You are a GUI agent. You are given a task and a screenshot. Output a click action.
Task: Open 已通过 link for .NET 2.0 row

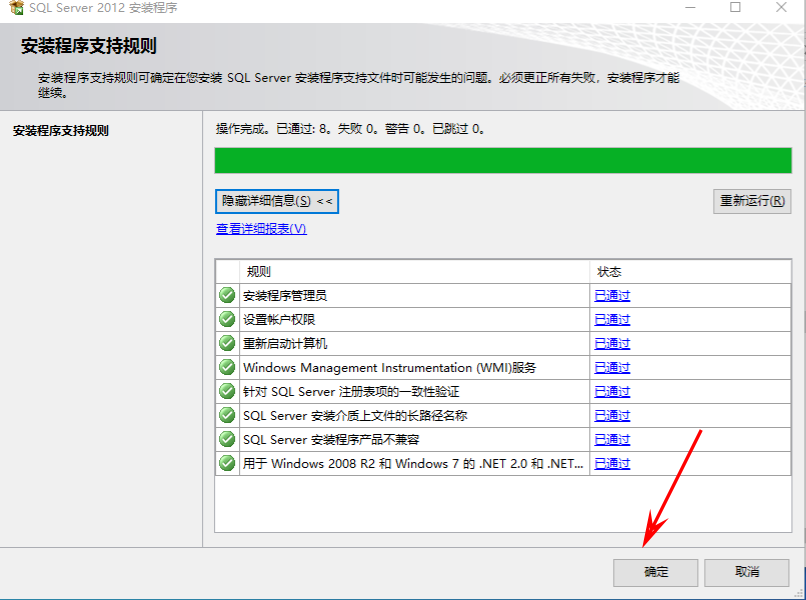pos(612,464)
